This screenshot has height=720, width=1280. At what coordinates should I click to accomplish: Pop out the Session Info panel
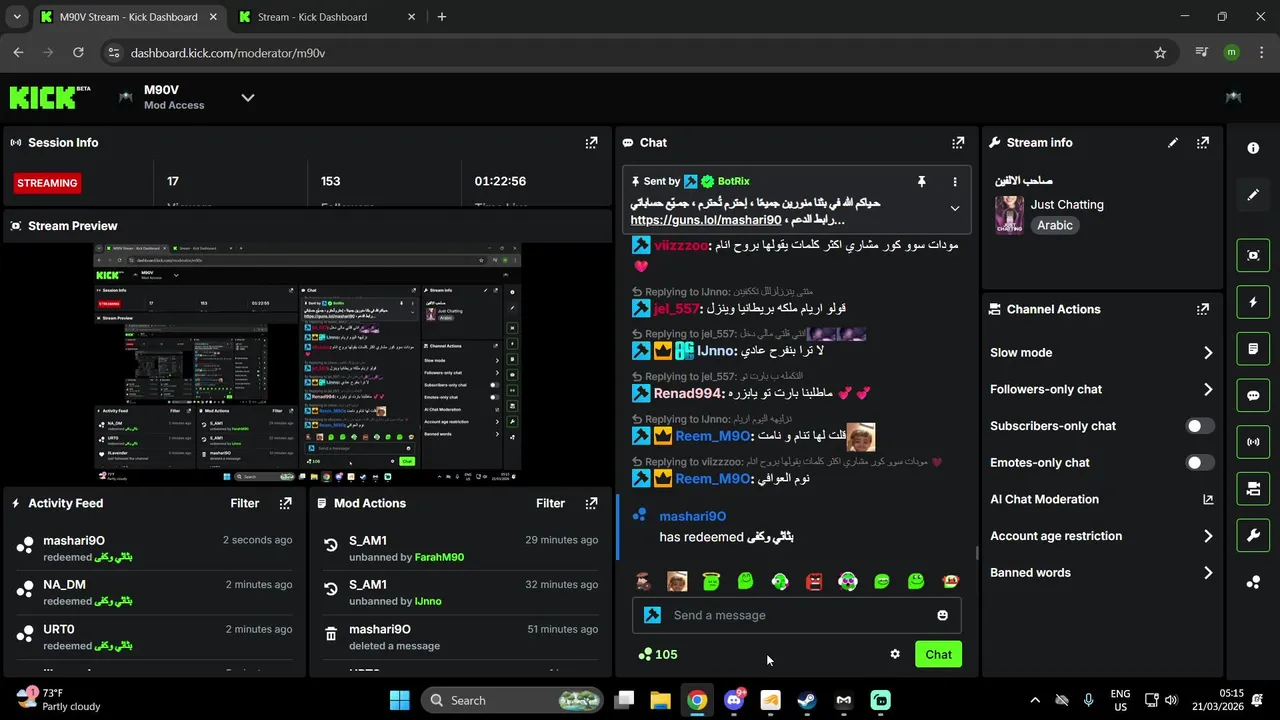tap(591, 143)
